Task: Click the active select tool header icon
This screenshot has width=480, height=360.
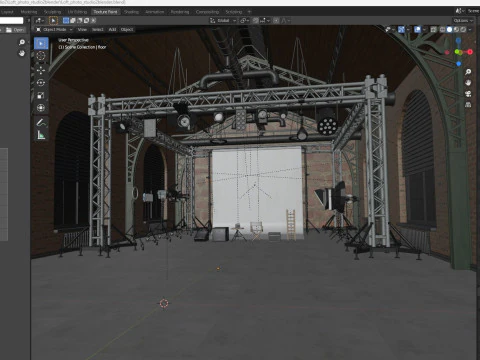Action: [53, 21]
